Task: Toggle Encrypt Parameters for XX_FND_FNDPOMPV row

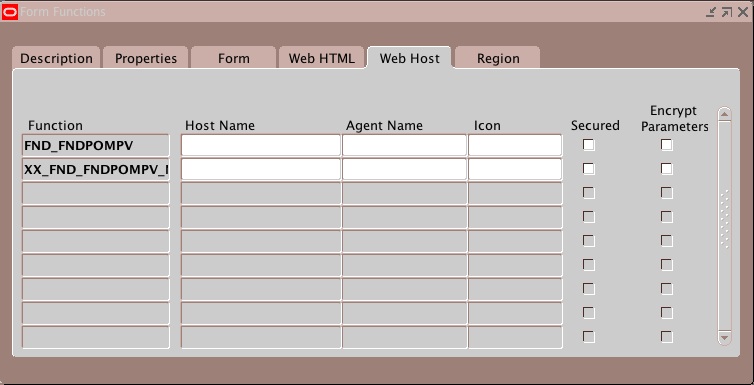Action: click(x=666, y=169)
